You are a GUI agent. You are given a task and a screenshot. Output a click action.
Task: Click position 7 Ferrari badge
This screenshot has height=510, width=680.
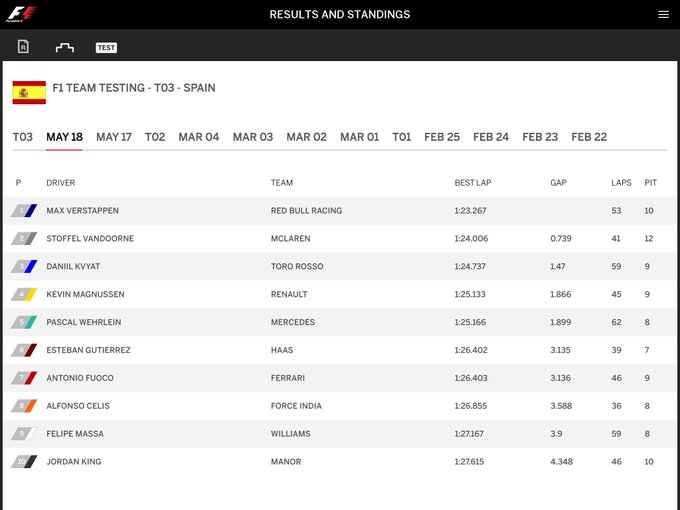(x=24, y=378)
